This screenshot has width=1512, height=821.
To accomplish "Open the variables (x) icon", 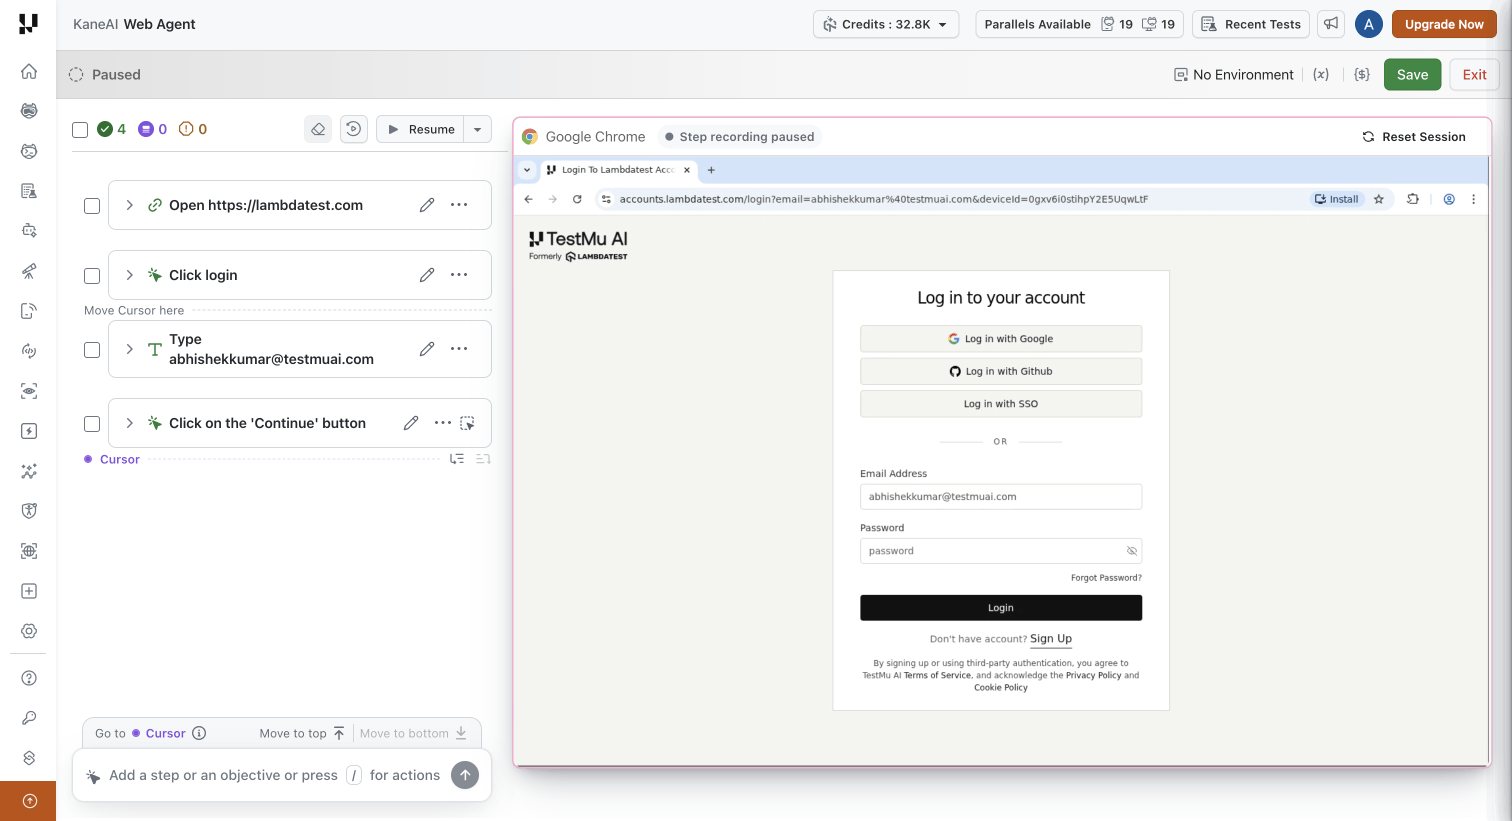I will 1321,74.
